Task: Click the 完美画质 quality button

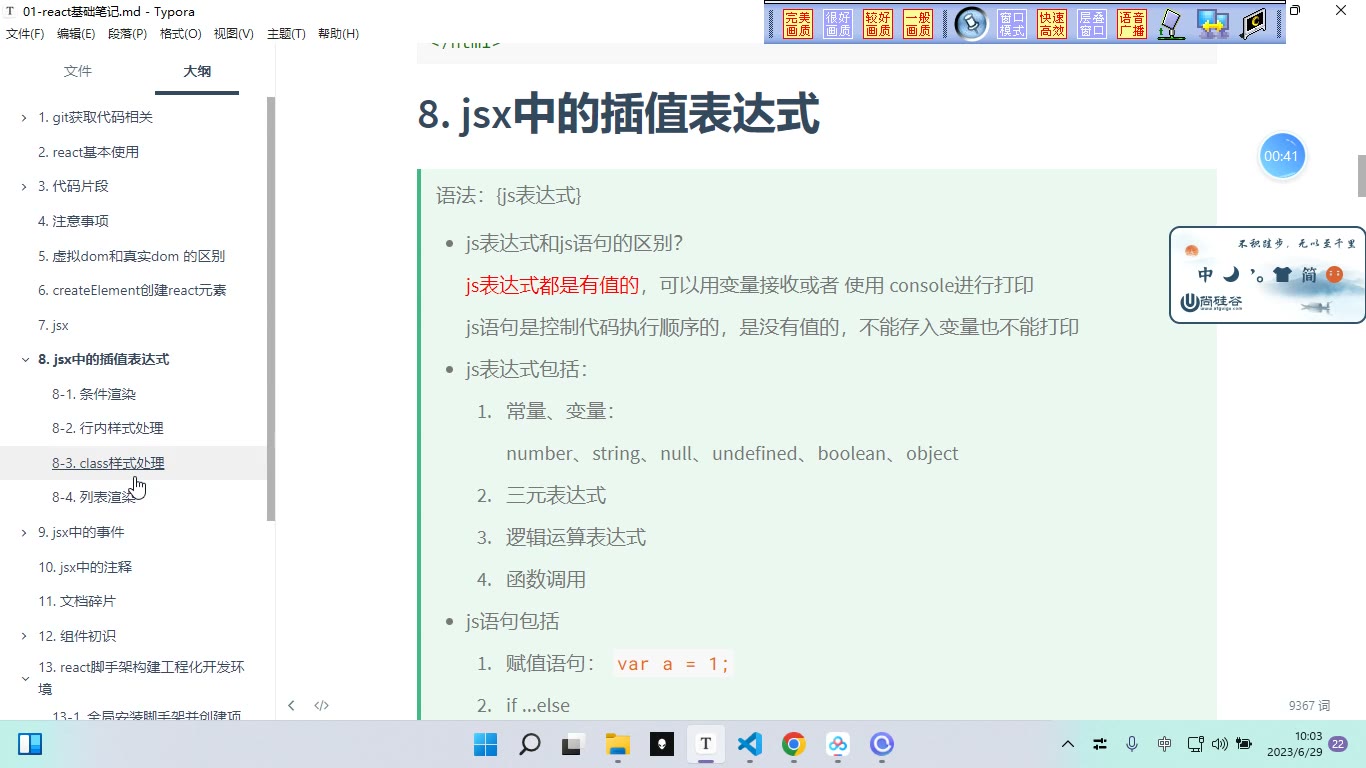Action: point(798,24)
